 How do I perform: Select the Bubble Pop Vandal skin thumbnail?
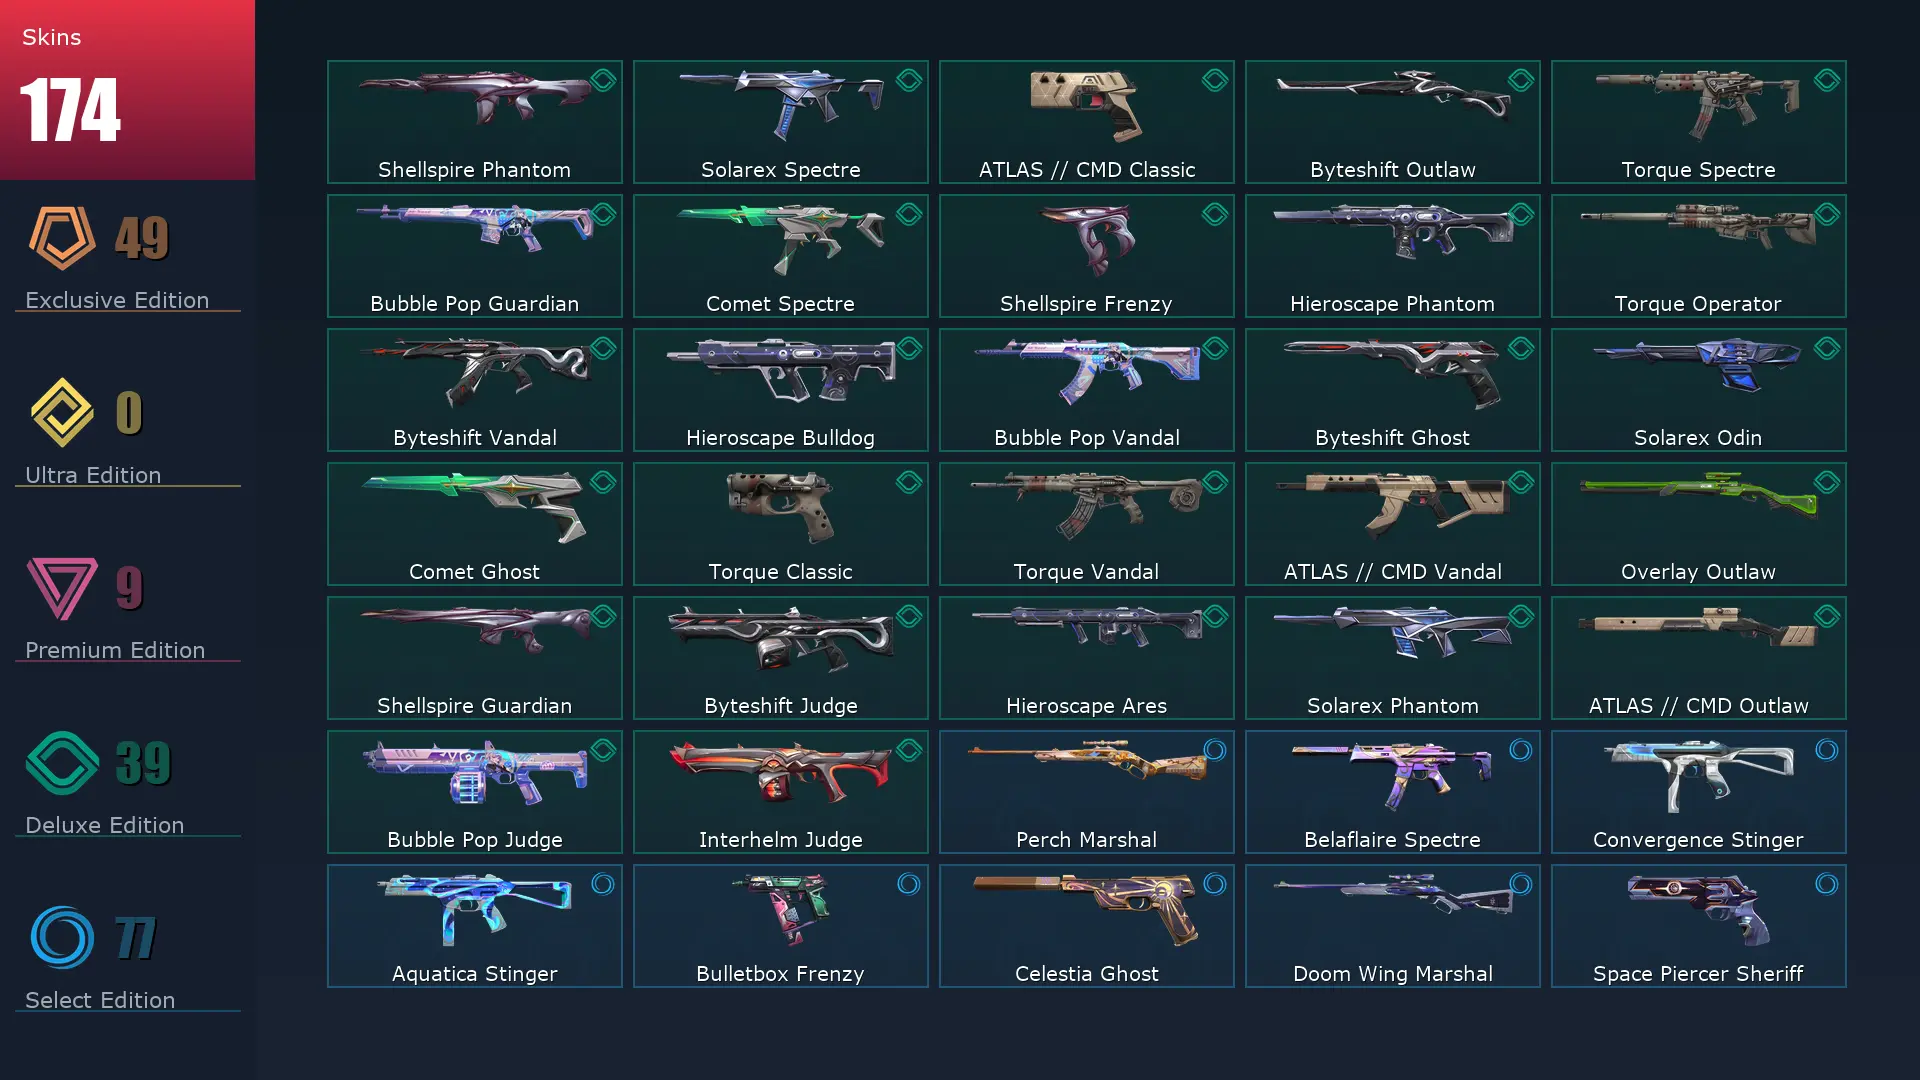coord(1087,372)
